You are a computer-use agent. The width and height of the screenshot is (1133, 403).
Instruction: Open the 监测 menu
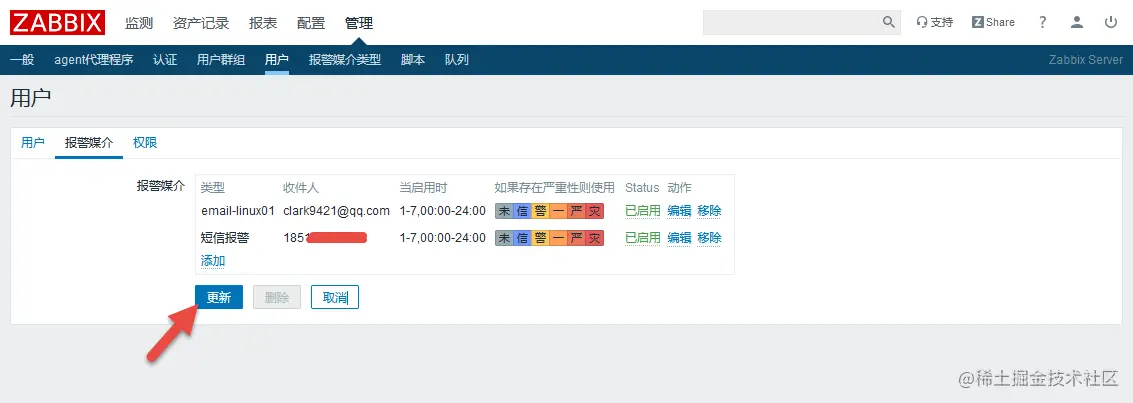(139, 23)
